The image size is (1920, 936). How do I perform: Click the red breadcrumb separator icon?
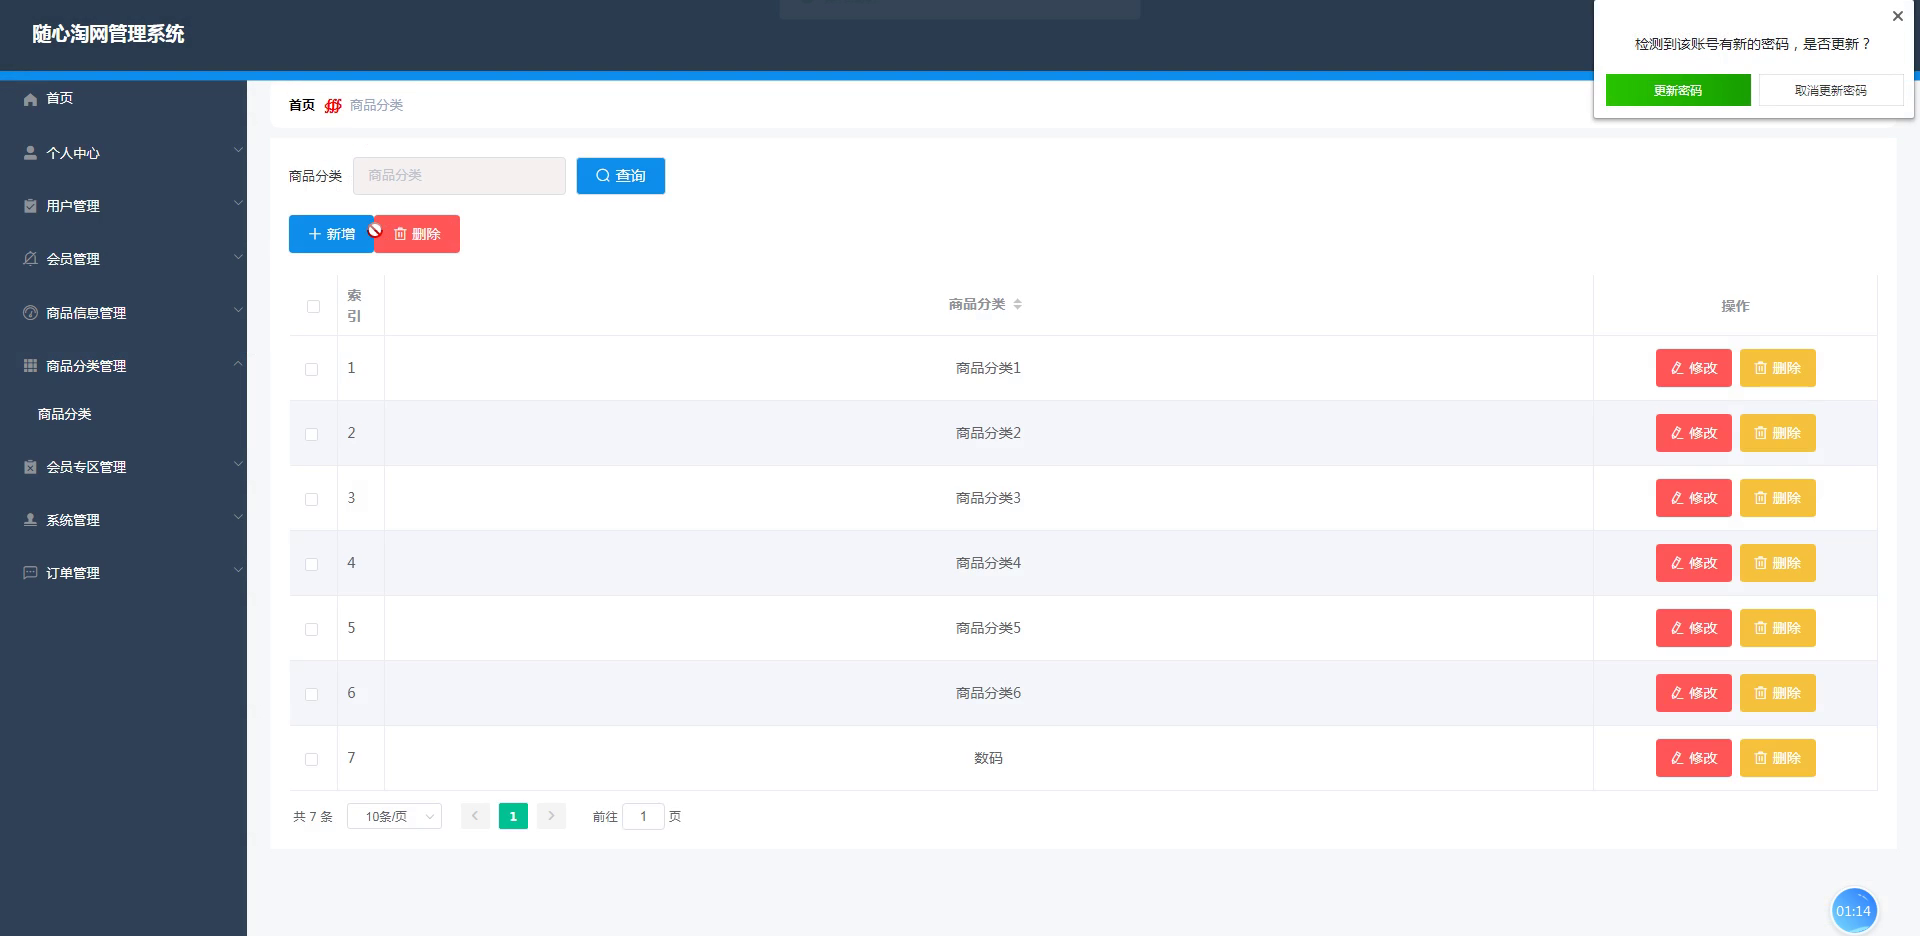[333, 105]
